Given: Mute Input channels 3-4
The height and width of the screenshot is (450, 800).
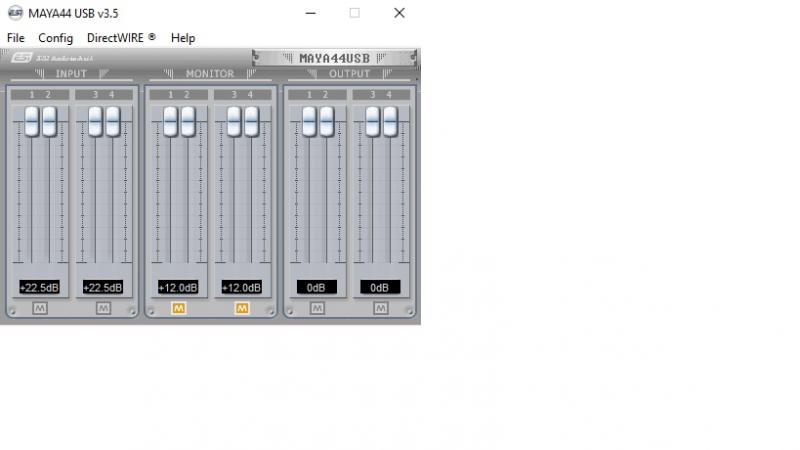Looking at the screenshot, I should [x=103, y=309].
